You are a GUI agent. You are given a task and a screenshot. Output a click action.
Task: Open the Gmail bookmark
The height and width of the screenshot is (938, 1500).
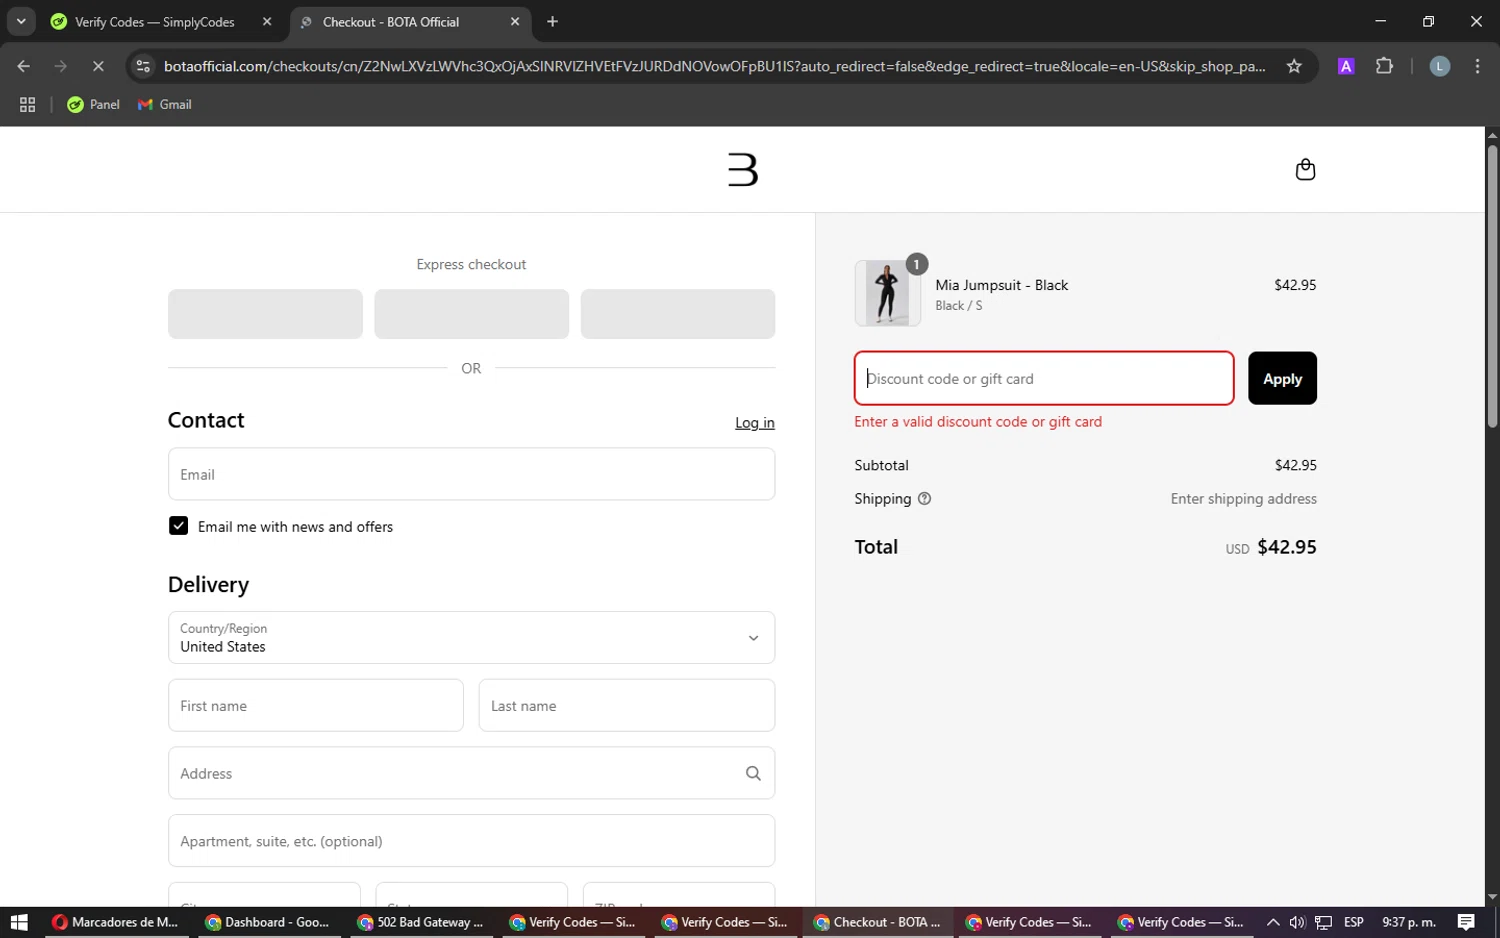coord(165,104)
